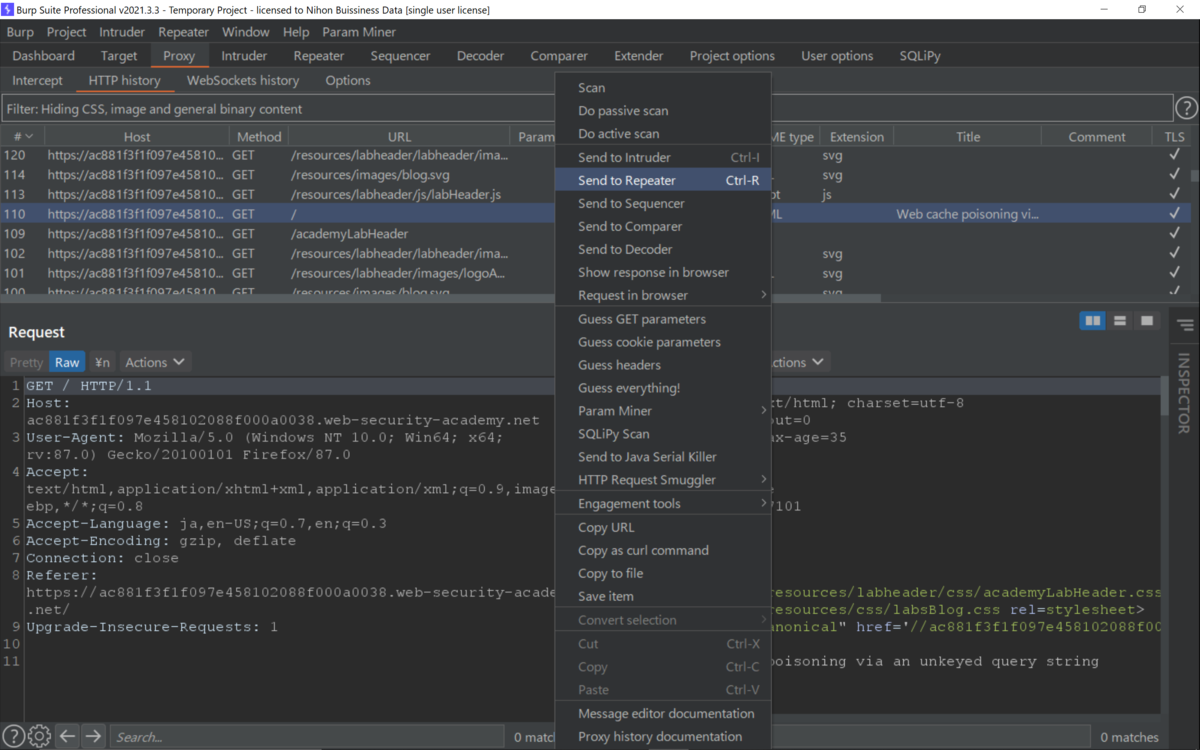Choose Send to Repeater
Viewport: 1200px width, 750px height.
tap(663, 180)
